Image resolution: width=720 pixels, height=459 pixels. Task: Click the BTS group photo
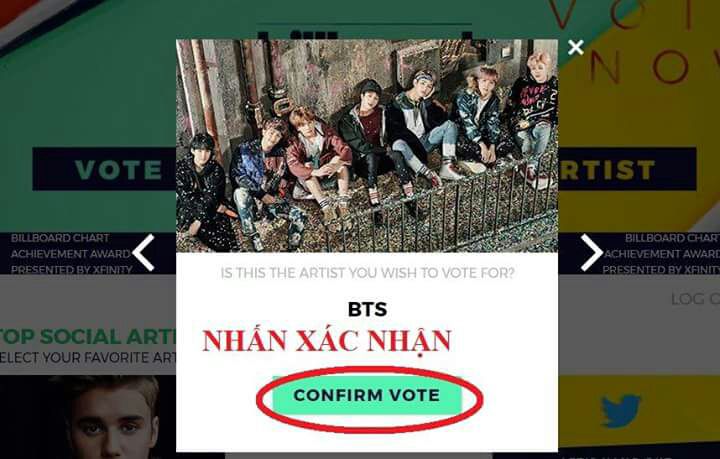point(367,146)
